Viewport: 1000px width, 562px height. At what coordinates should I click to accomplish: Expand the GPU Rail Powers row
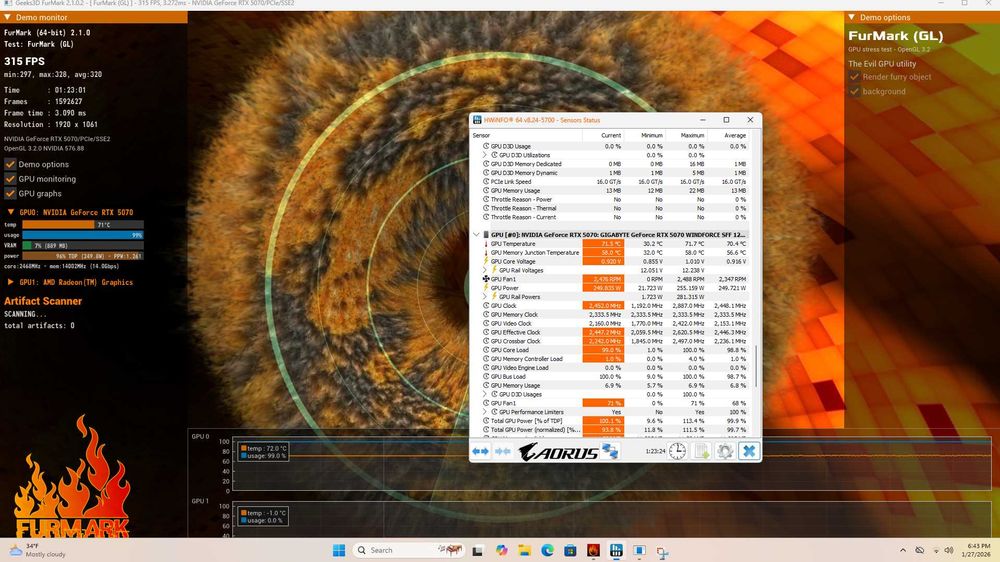click(x=485, y=297)
